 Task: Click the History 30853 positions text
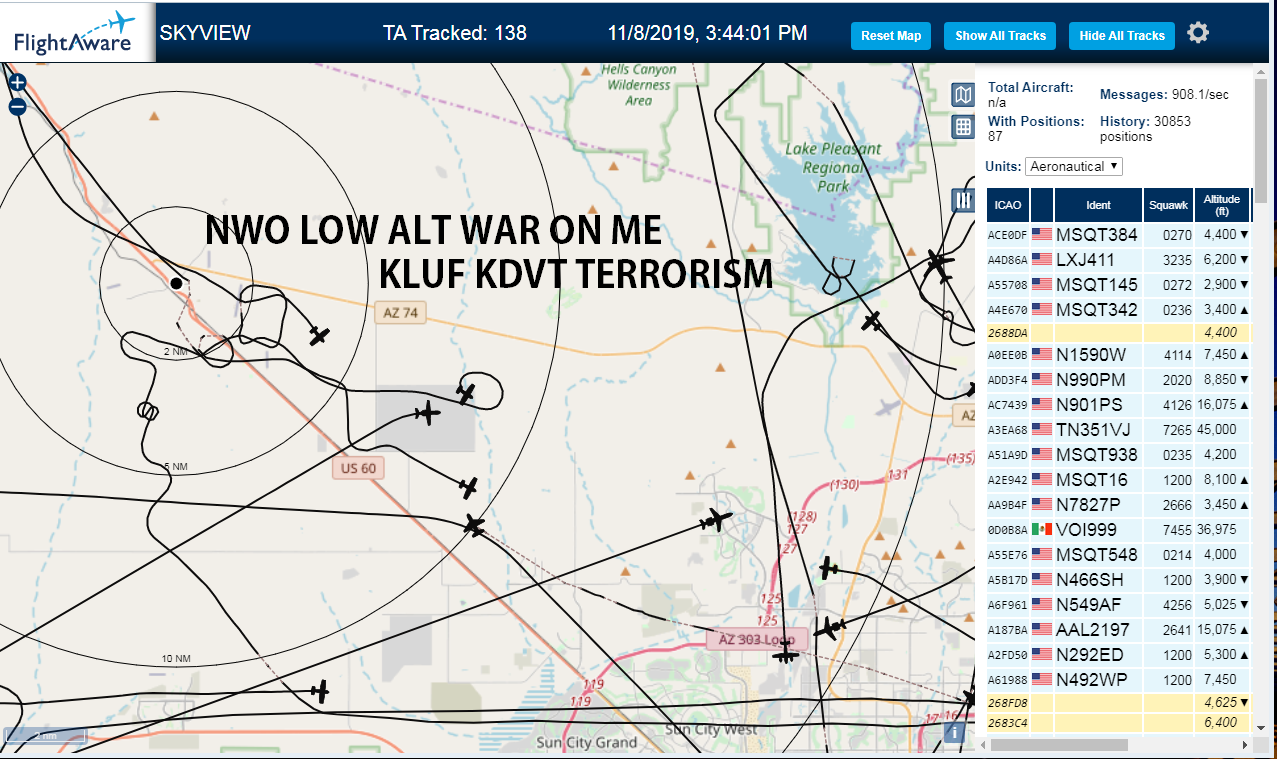[x=1145, y=128]
